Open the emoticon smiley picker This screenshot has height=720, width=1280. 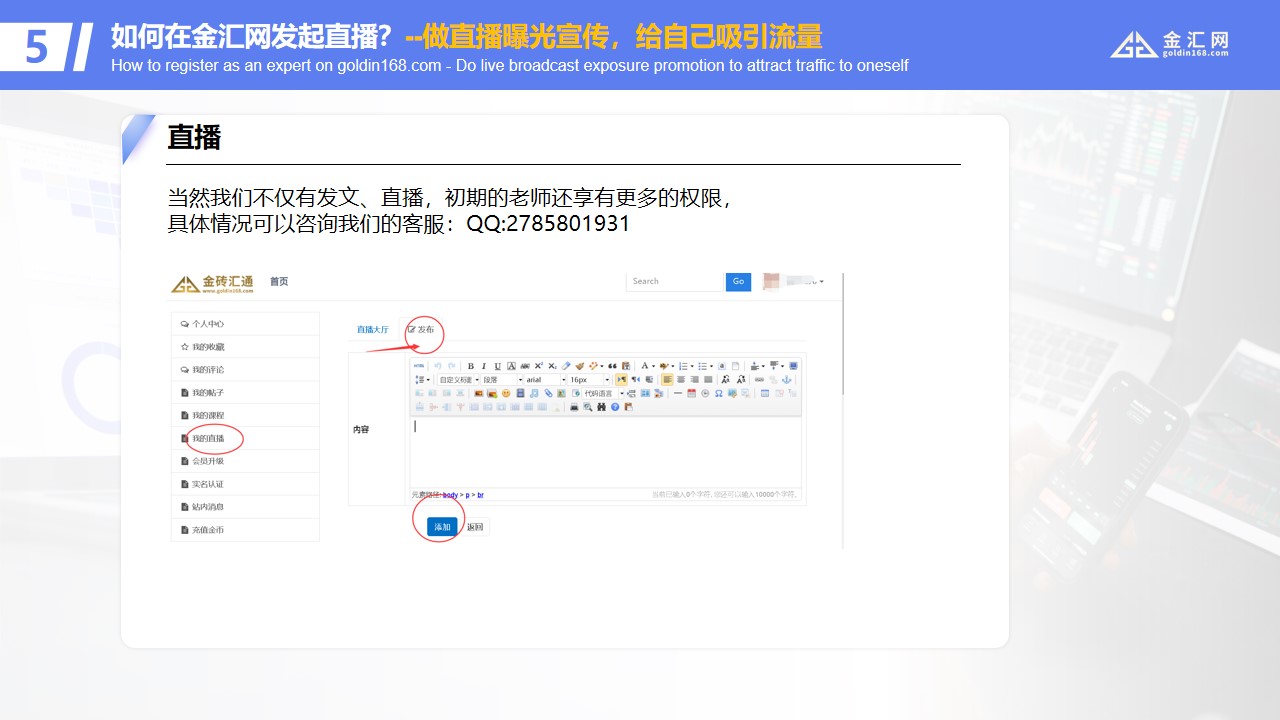point(506,393)
